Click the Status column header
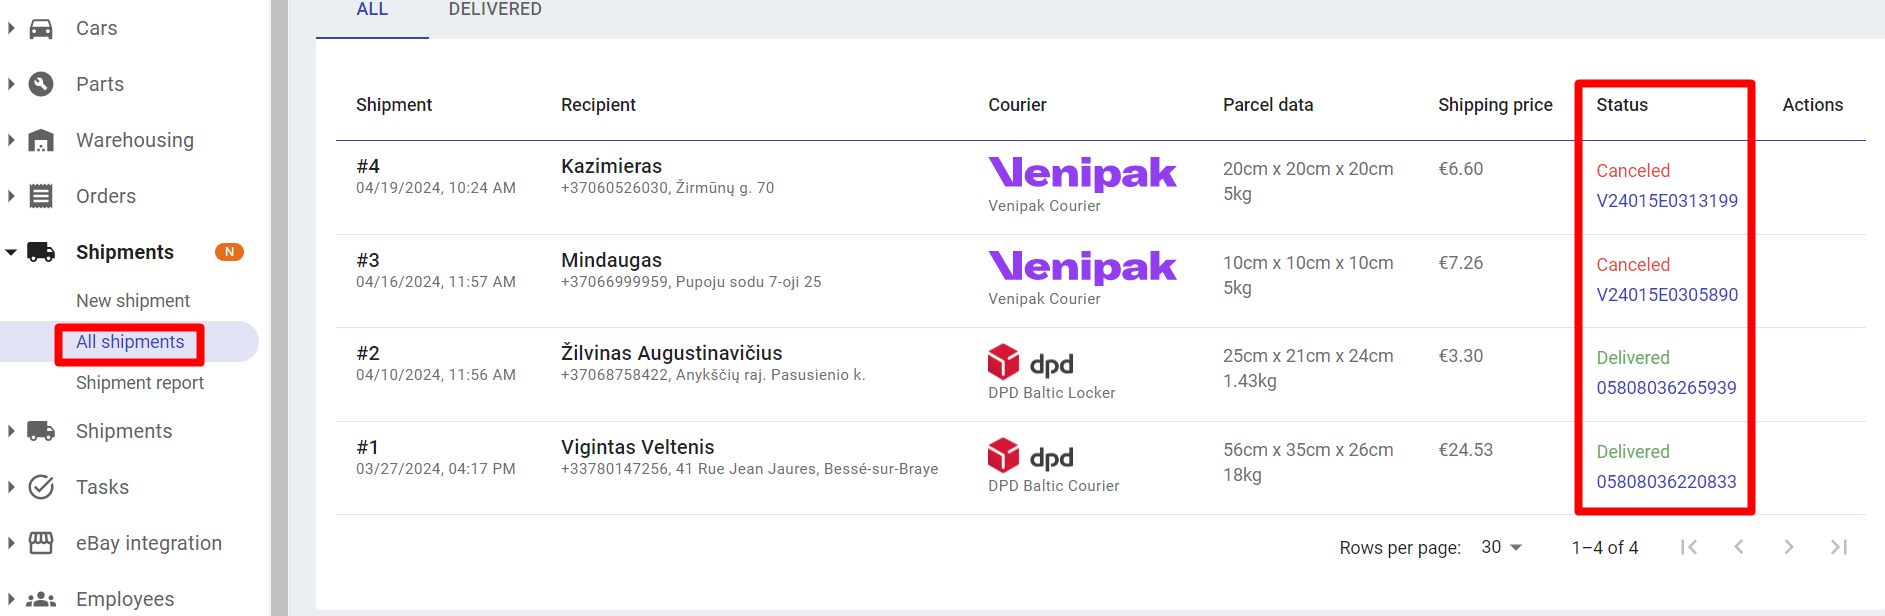 point(1622,105)
